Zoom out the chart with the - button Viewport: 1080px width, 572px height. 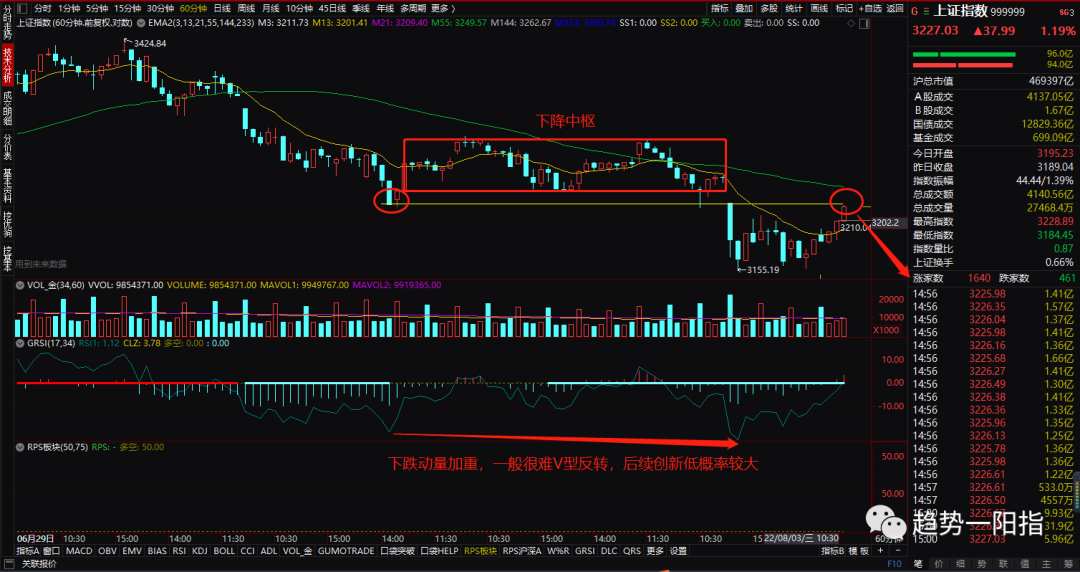[897, 551]
